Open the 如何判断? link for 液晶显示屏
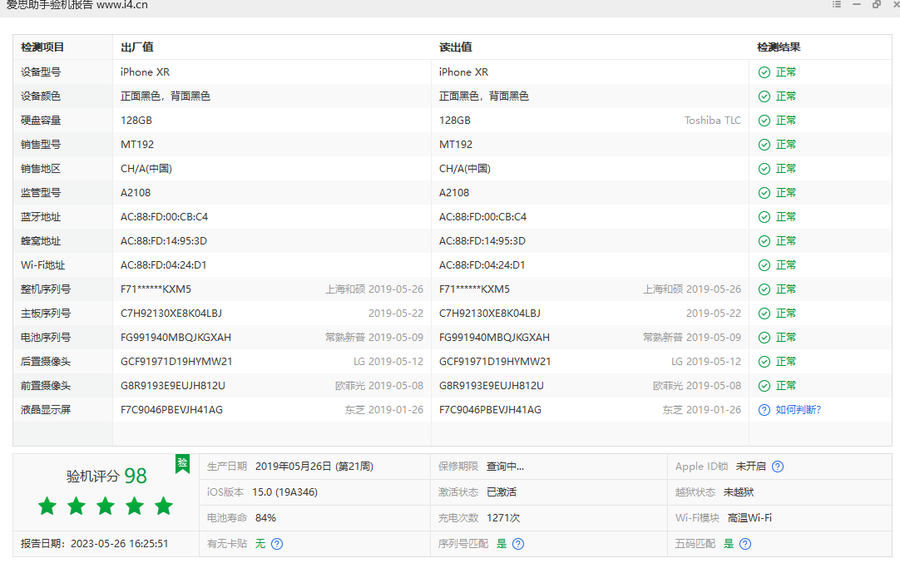This screenshot has width=900, height=573. coord(798,410)
